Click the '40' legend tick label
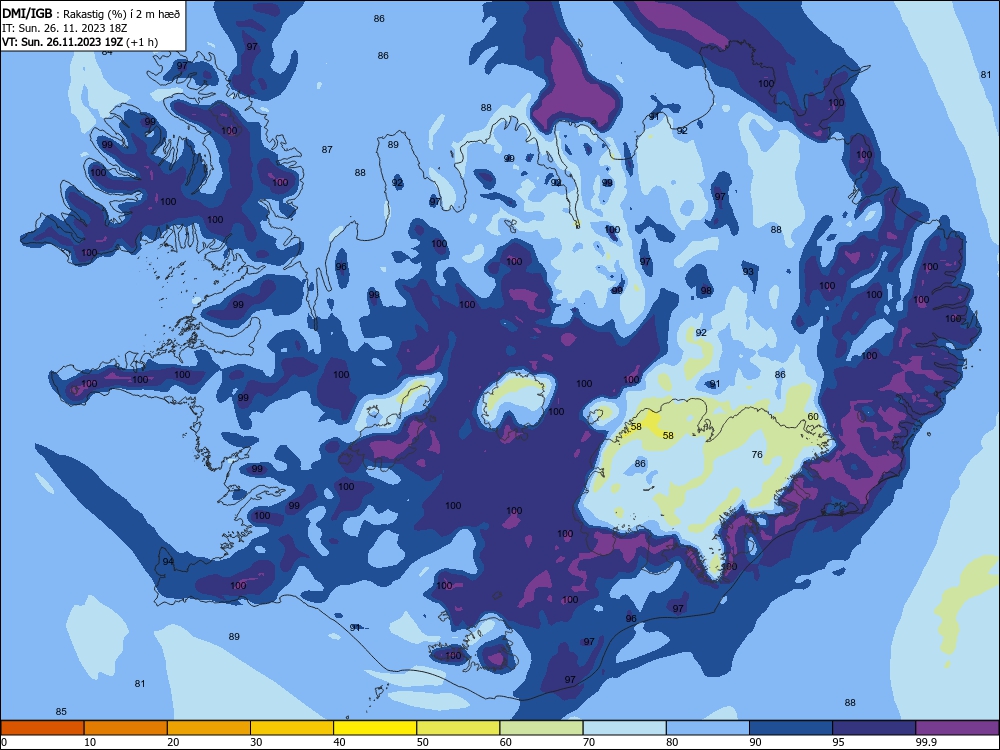The width and height of the screenshot is (1000, 750). tap(339, 742)
